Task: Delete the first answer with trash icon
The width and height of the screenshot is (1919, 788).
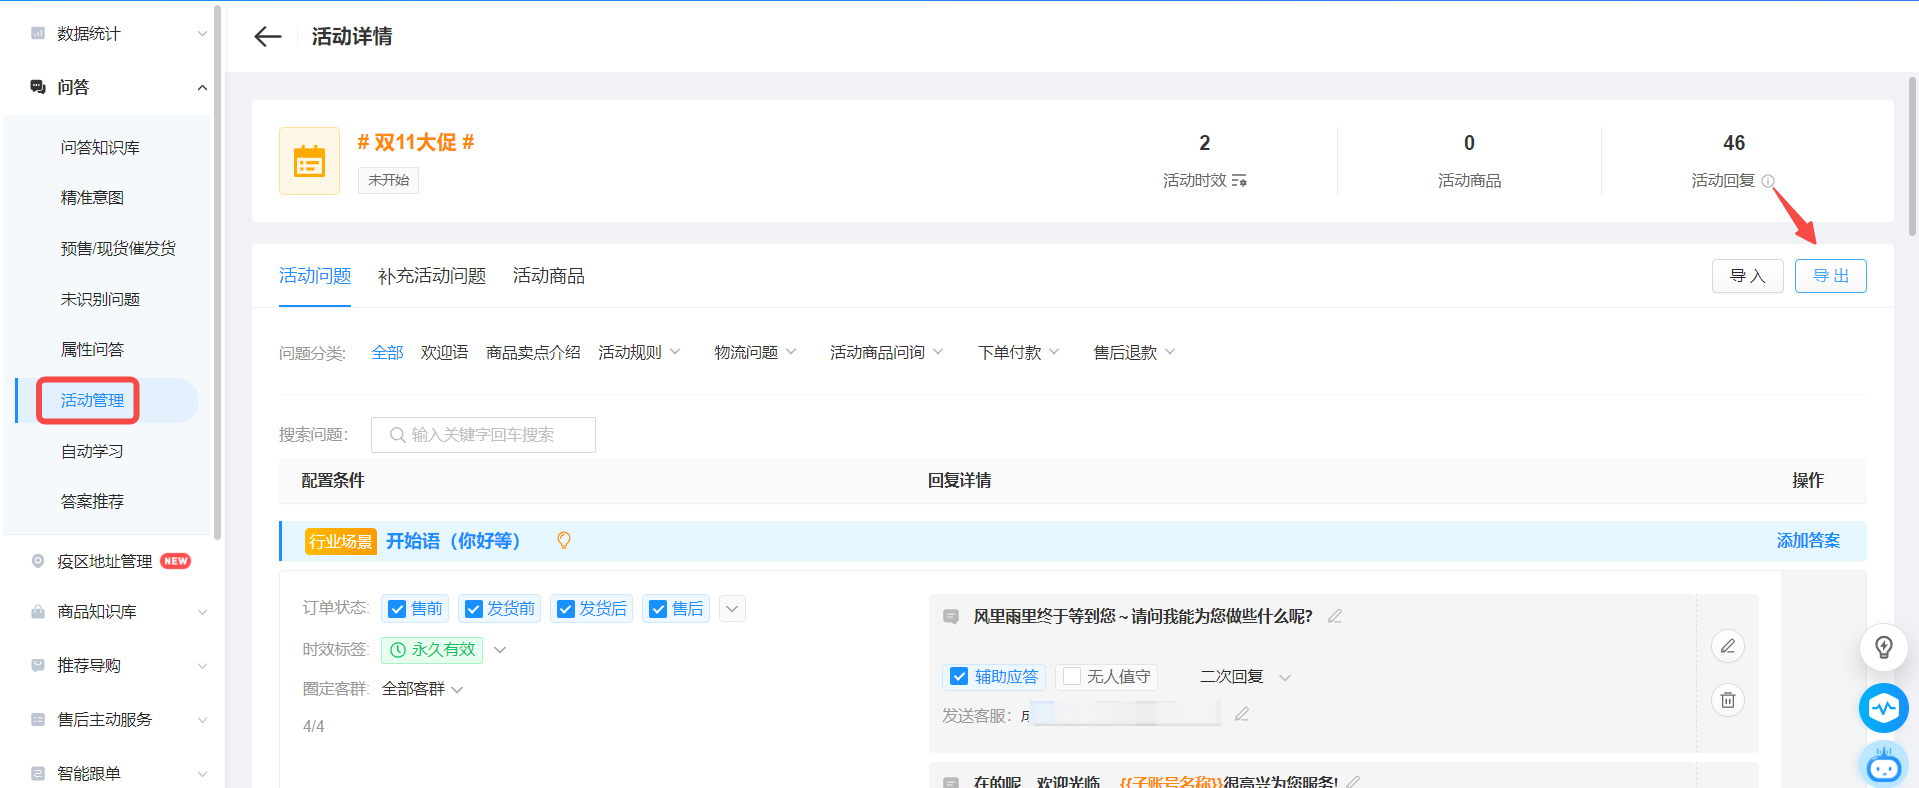Action: tap(1728, 700)
